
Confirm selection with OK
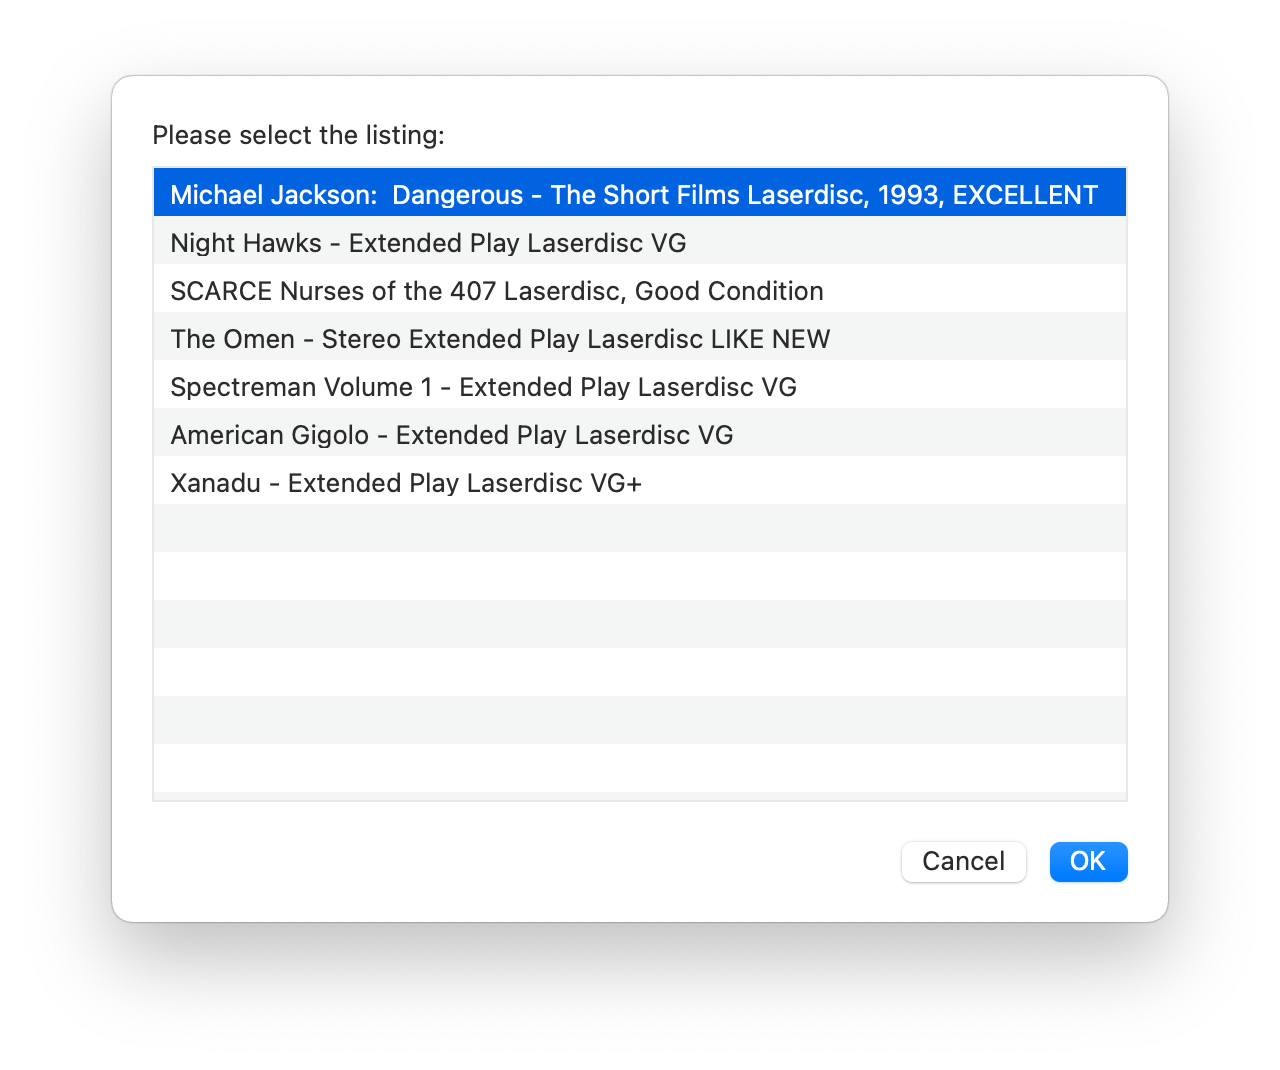pyautogui.click(x=1088, y=861)
